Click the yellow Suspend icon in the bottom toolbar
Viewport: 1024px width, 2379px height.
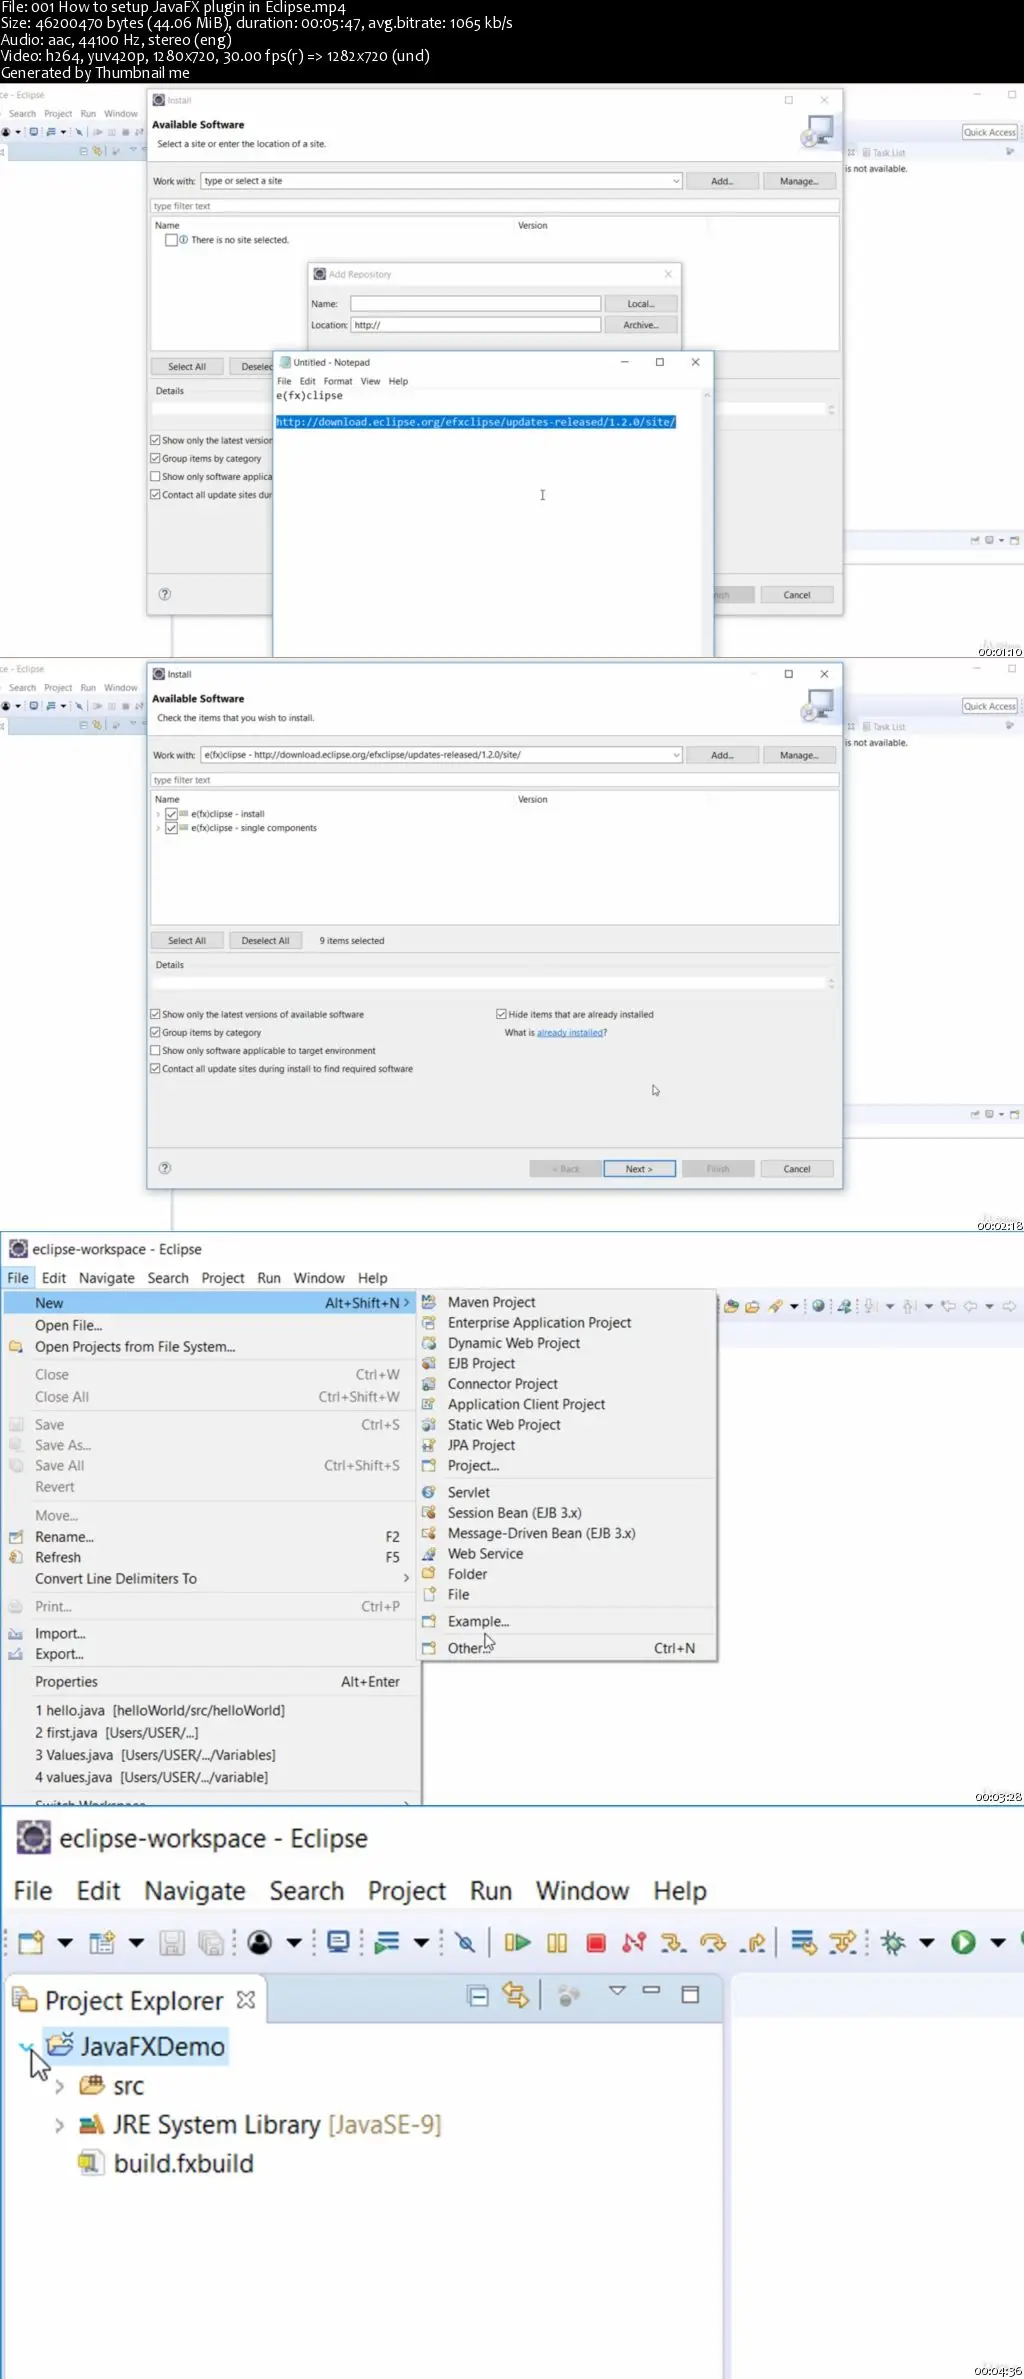pyautogui.click(x=557, y=1943)
